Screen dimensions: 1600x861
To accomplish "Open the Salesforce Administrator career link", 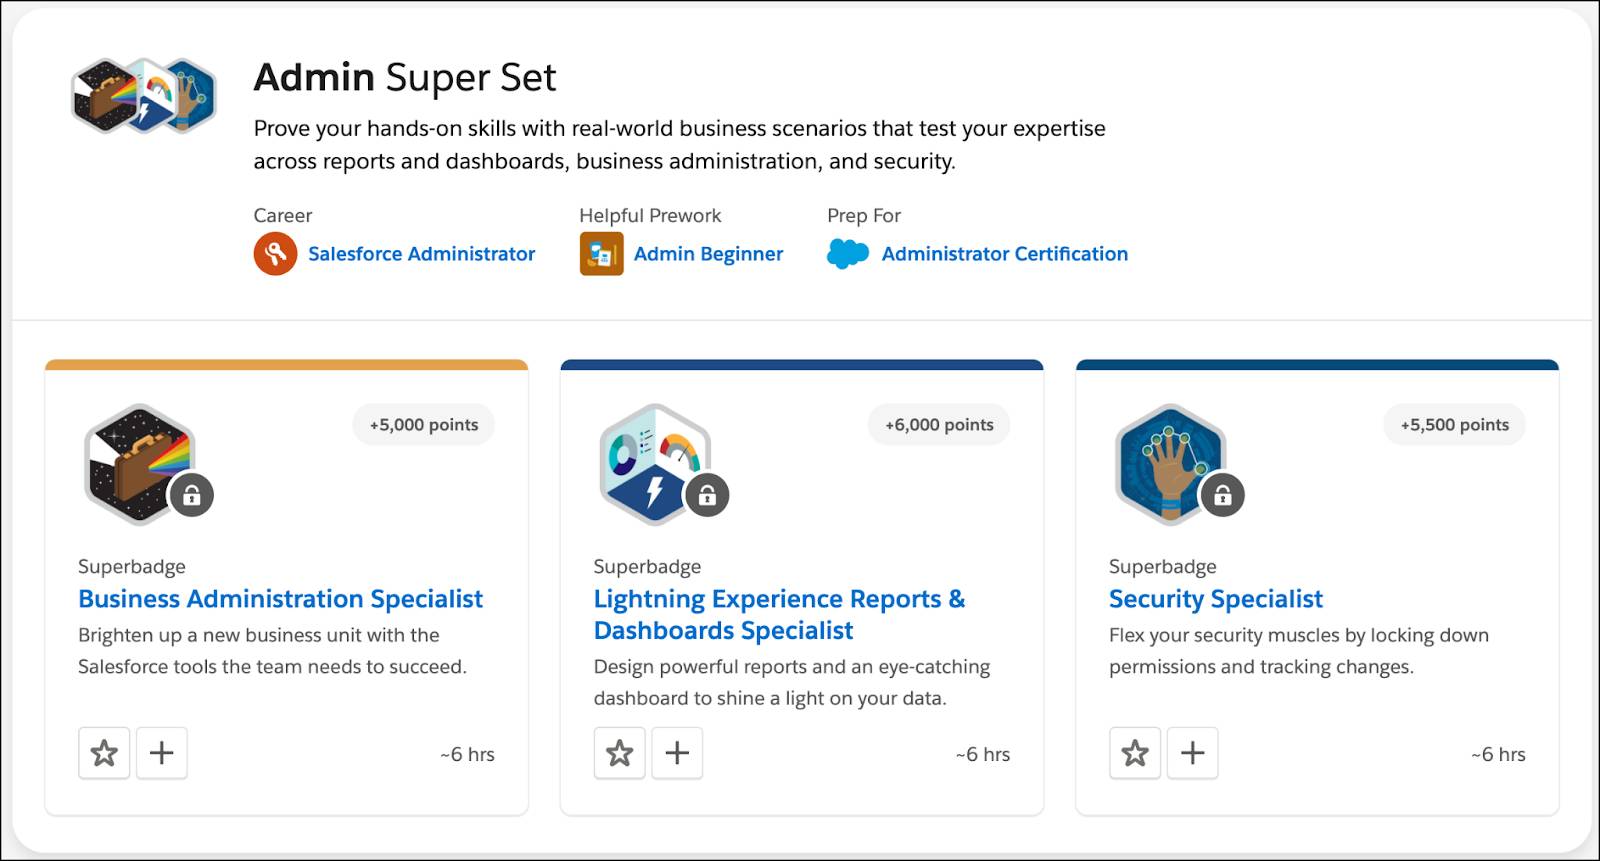I will (421, 254).
